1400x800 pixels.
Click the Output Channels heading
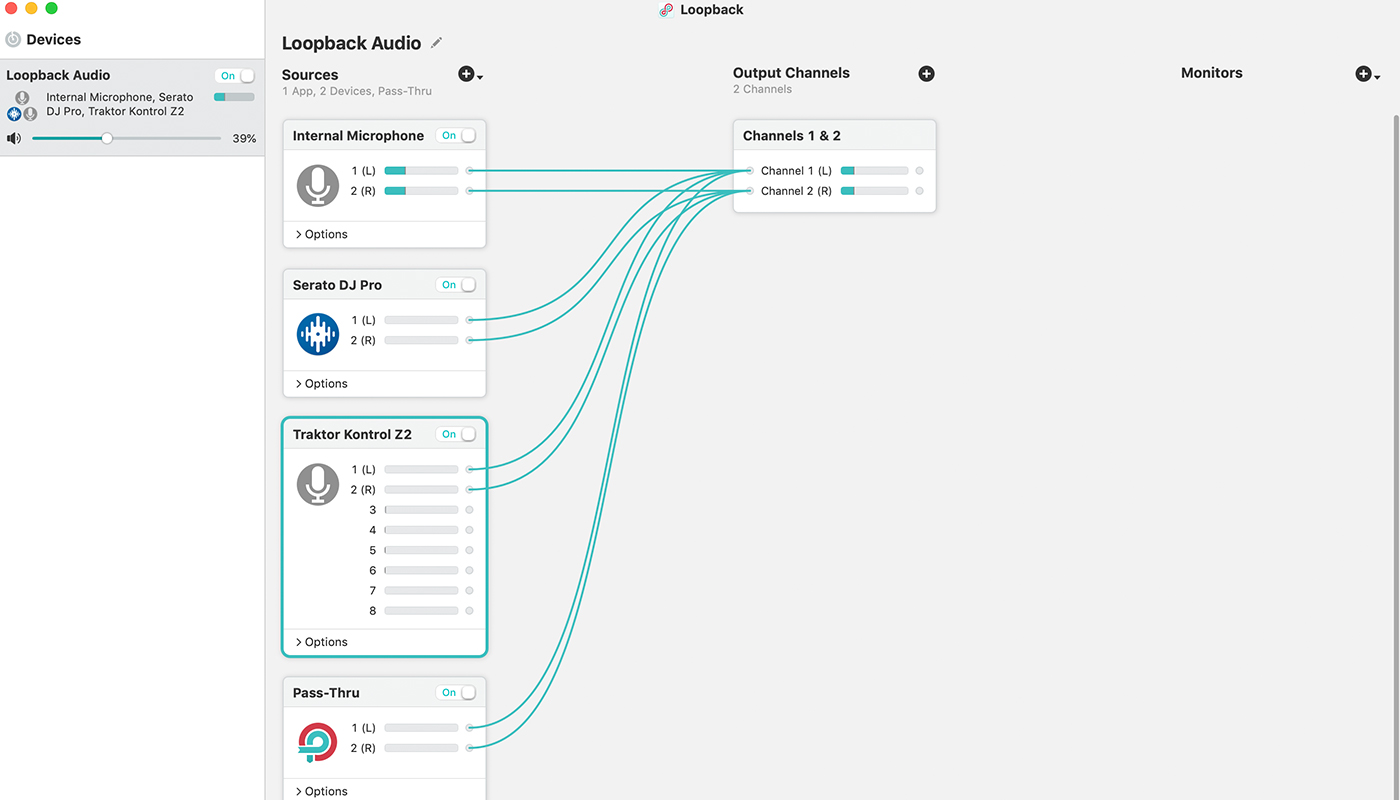click(791, 73)
